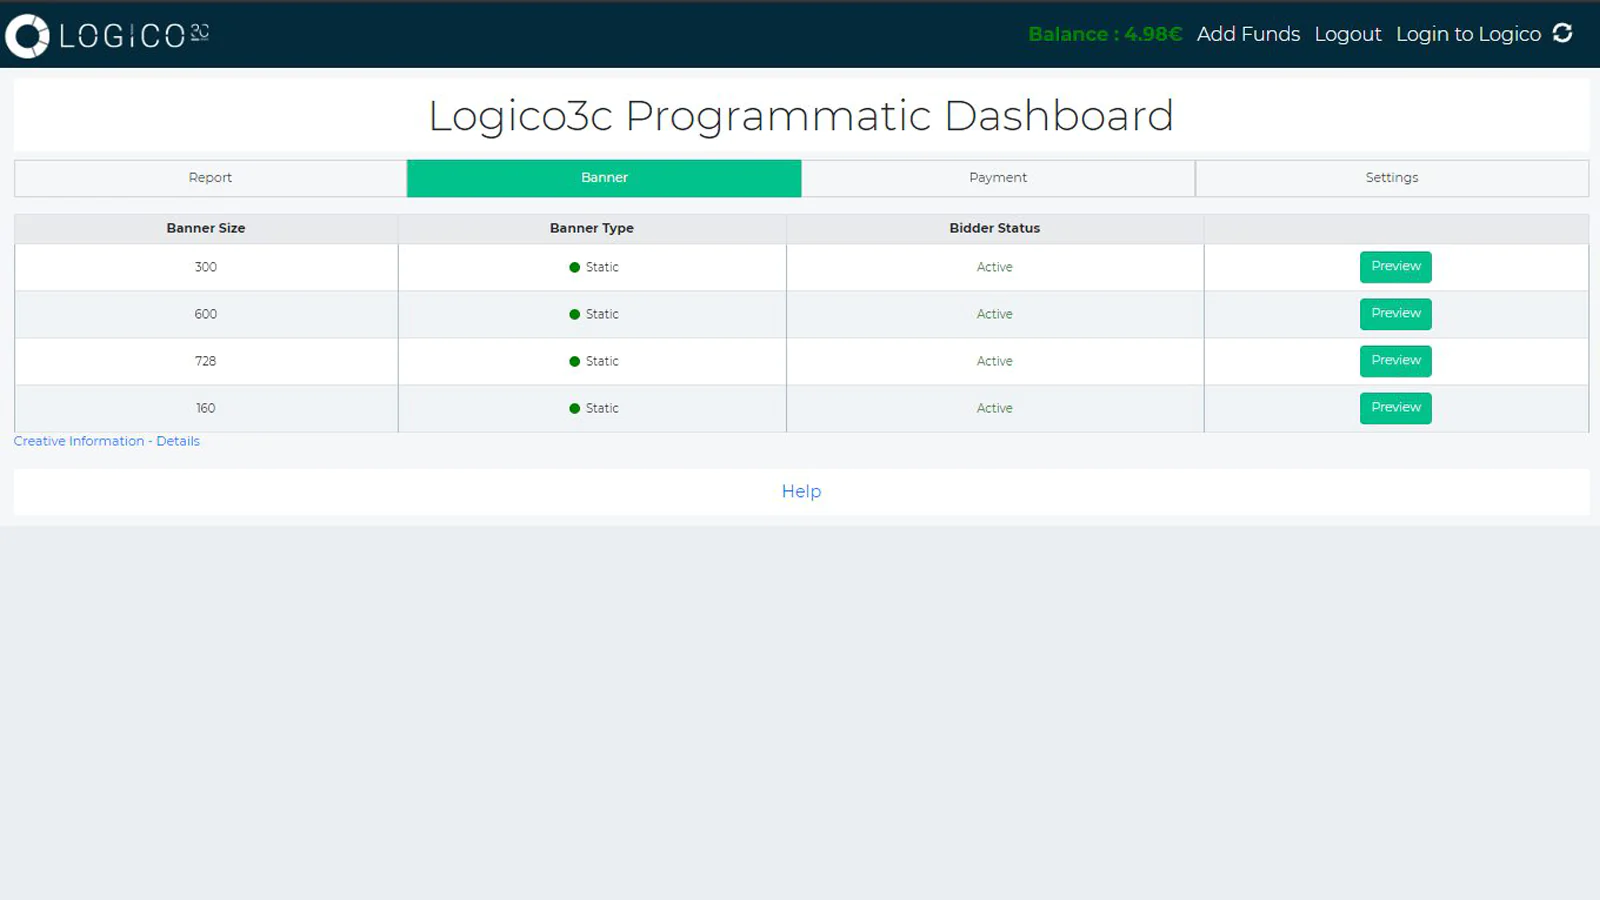Click the Banner Size column header
The height and width of the screenshot is (900, 1600).
[206, 228]
